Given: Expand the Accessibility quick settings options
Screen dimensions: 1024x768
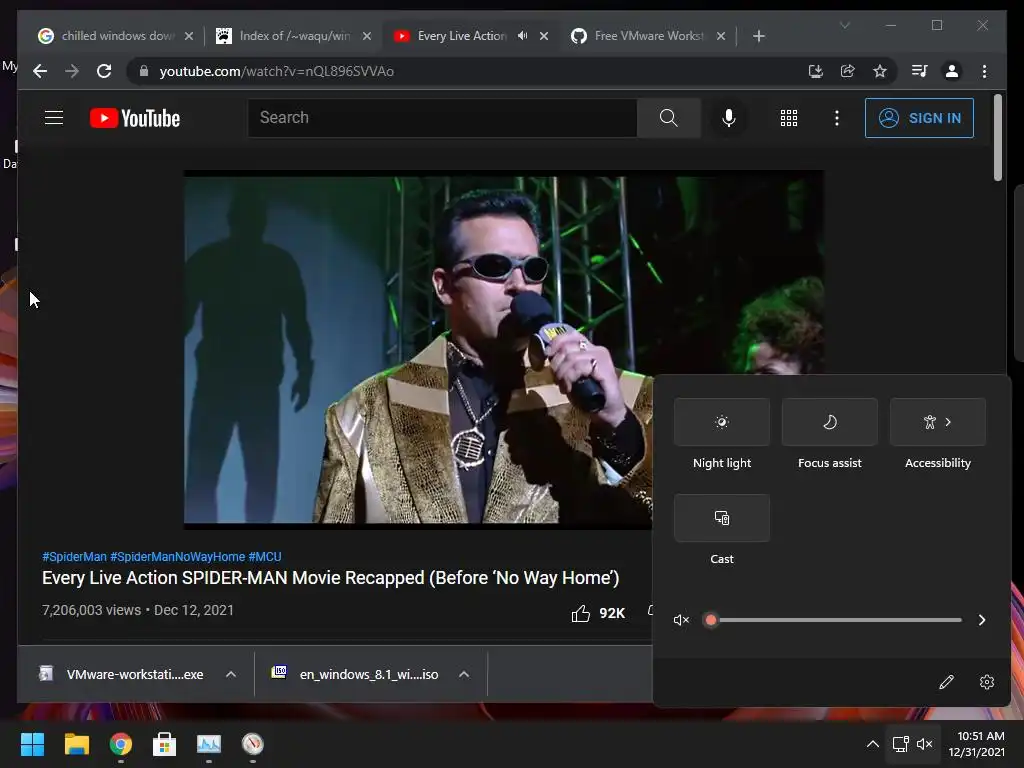Looking at the screenshot, I should (x=938, y=422).
